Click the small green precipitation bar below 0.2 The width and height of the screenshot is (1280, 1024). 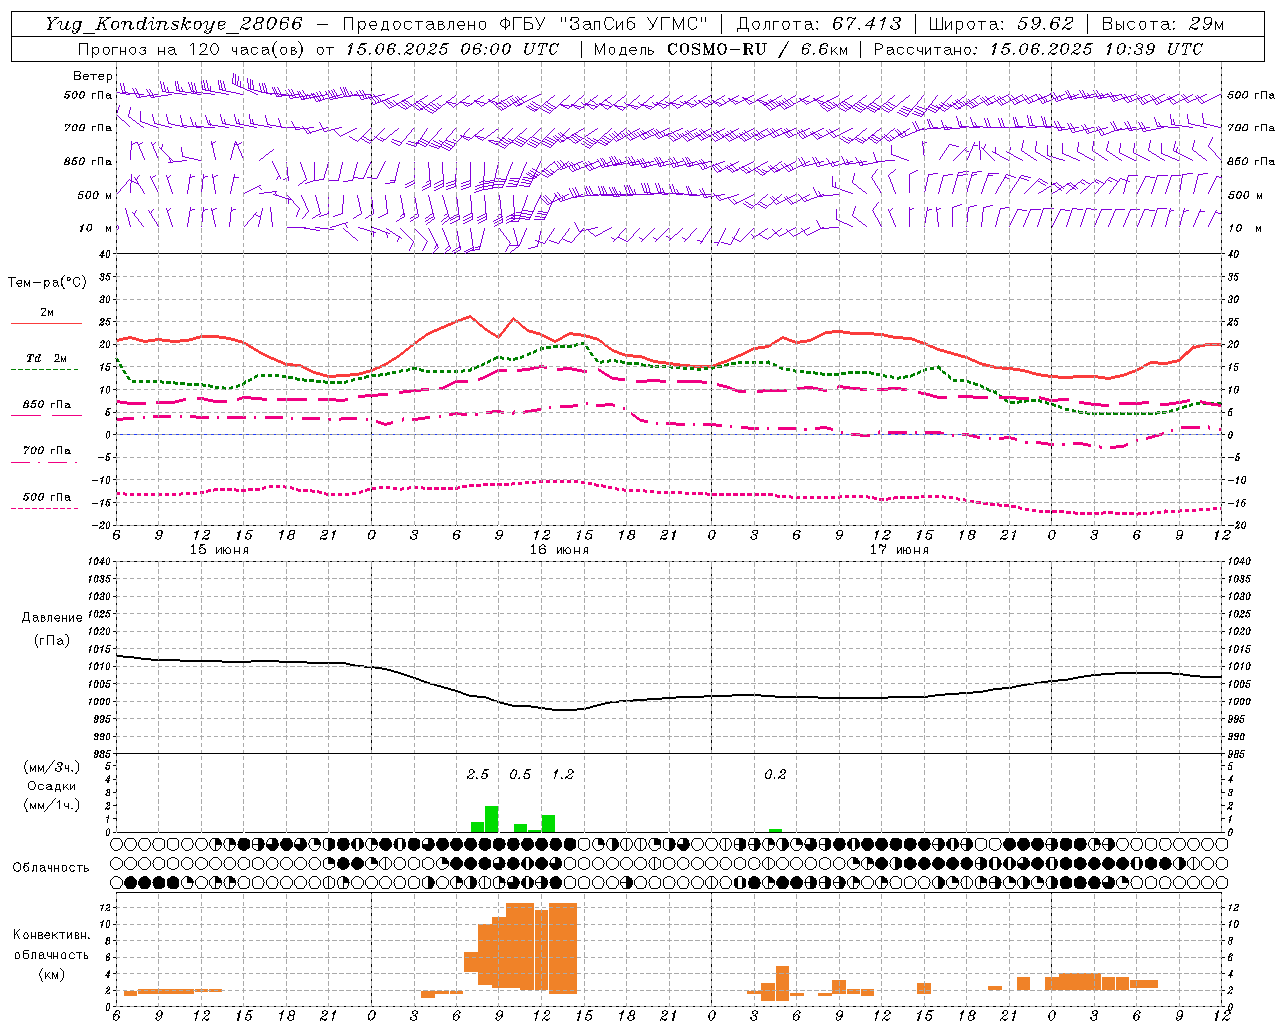775,830
